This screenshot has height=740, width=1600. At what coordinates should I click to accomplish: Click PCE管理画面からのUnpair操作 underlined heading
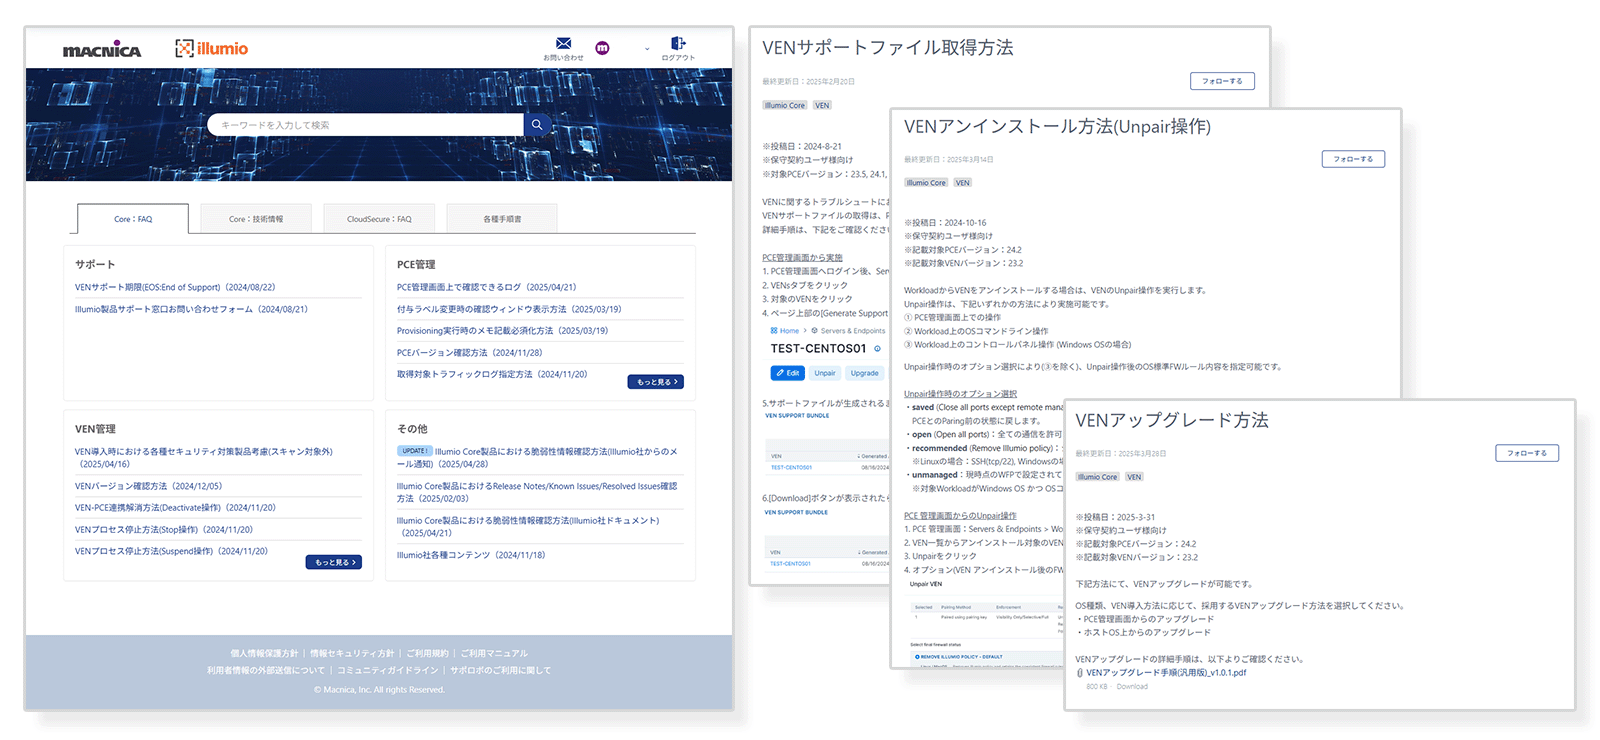point(960,516)
